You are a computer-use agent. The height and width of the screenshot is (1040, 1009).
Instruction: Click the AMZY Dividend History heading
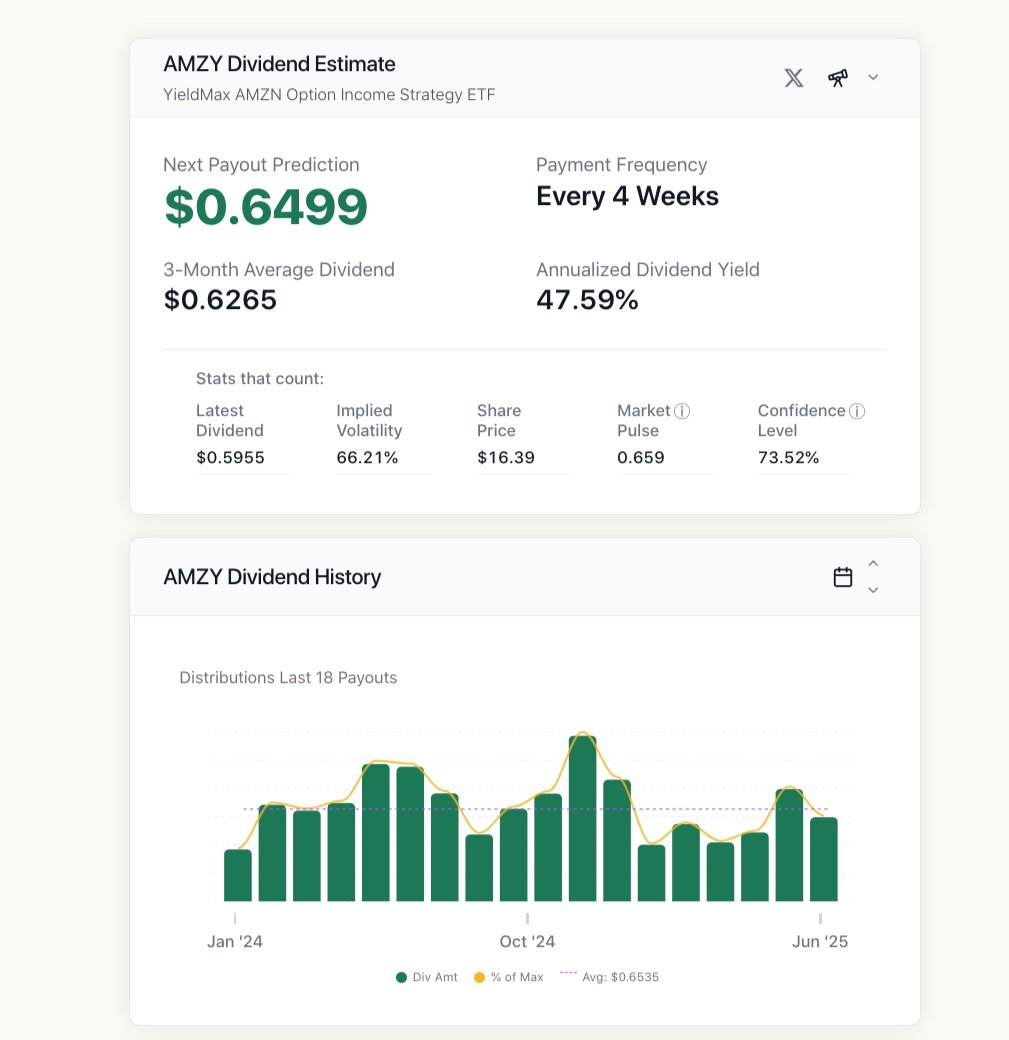[272, 577]
